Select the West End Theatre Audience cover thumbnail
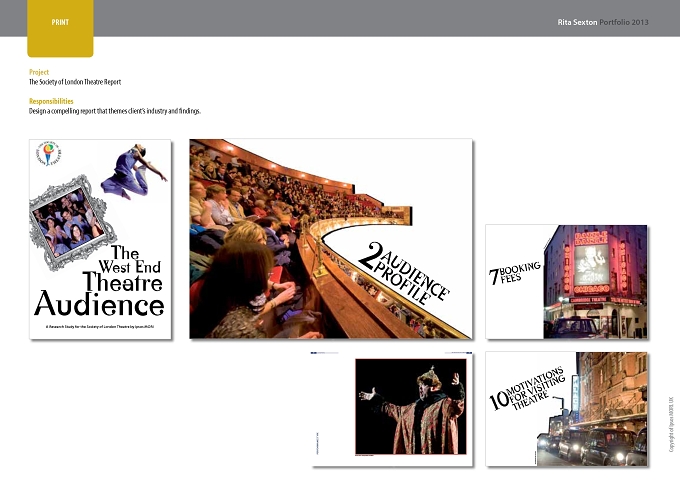The width and height of the screenshot is (680, 481). pos(100,239)
